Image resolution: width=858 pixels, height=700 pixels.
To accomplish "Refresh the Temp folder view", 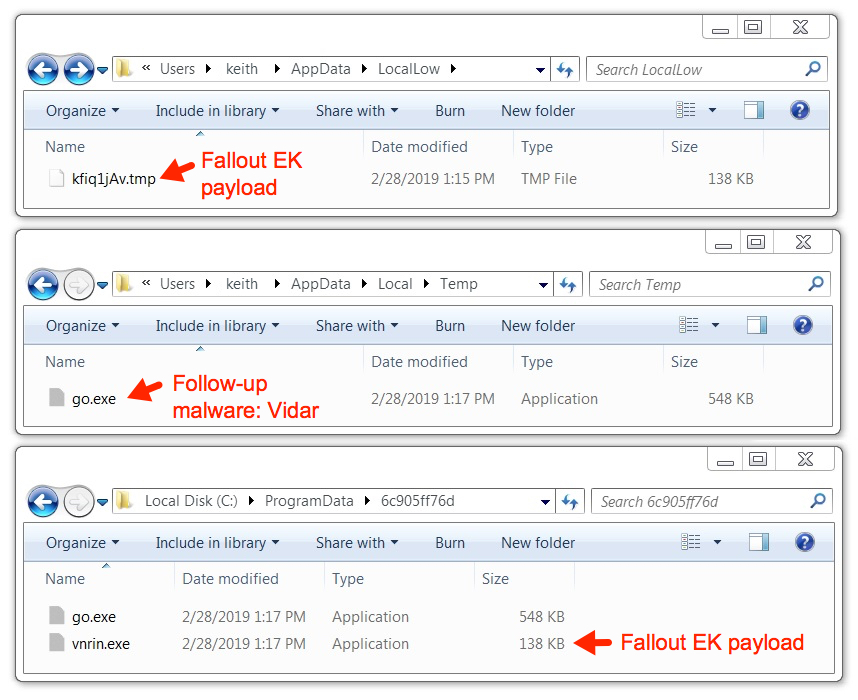I will tap(568, 285).
